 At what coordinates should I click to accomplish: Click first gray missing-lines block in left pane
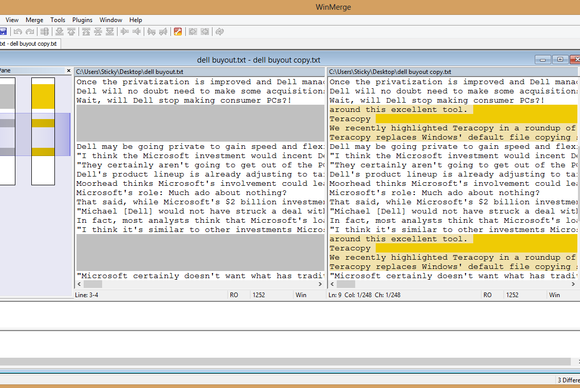[x=200, y=123]
